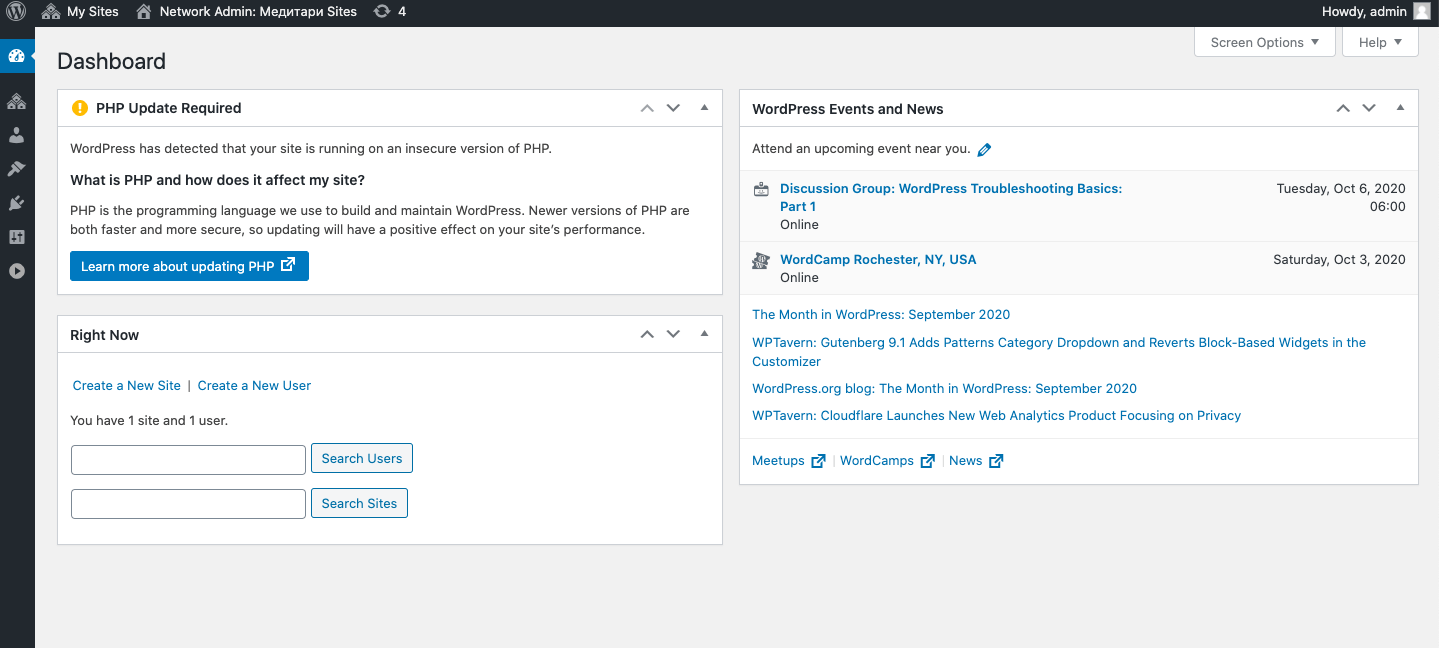
Task: Open the updates indicator showing 4
Action: point(390,12)
